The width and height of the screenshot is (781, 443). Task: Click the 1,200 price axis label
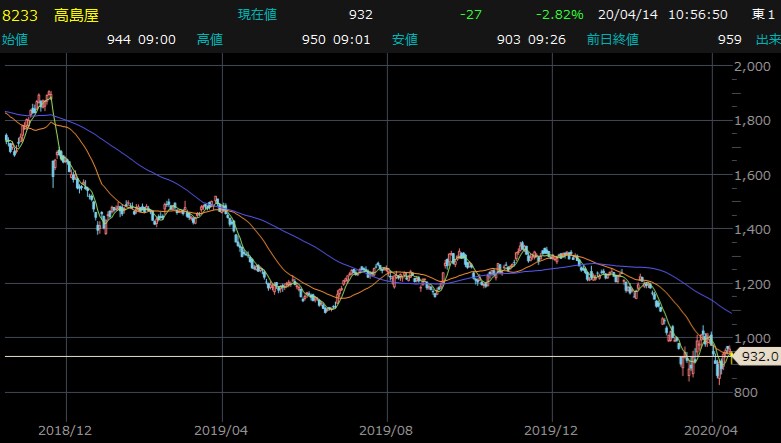pos(752,285)
